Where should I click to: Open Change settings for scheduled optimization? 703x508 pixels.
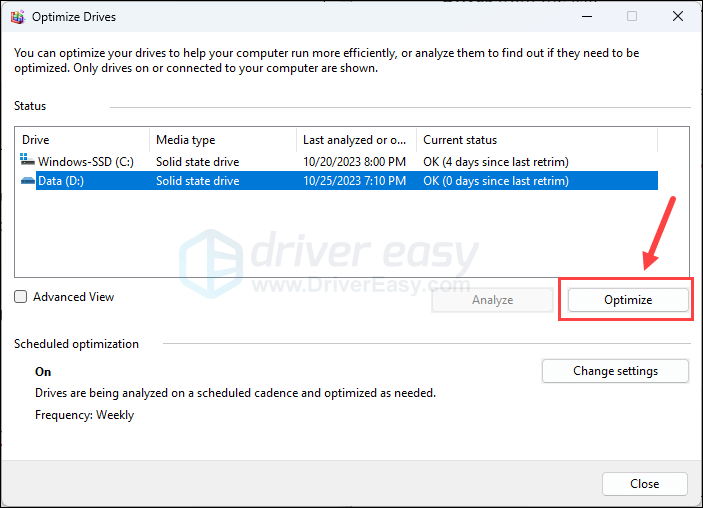pos(615,371)
